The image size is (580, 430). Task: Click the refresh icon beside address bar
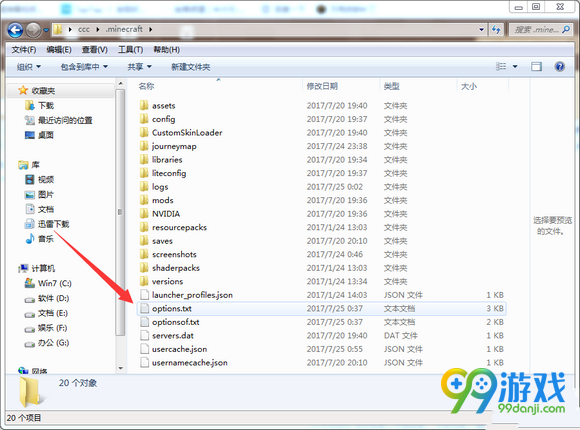[x=496, y=30]
